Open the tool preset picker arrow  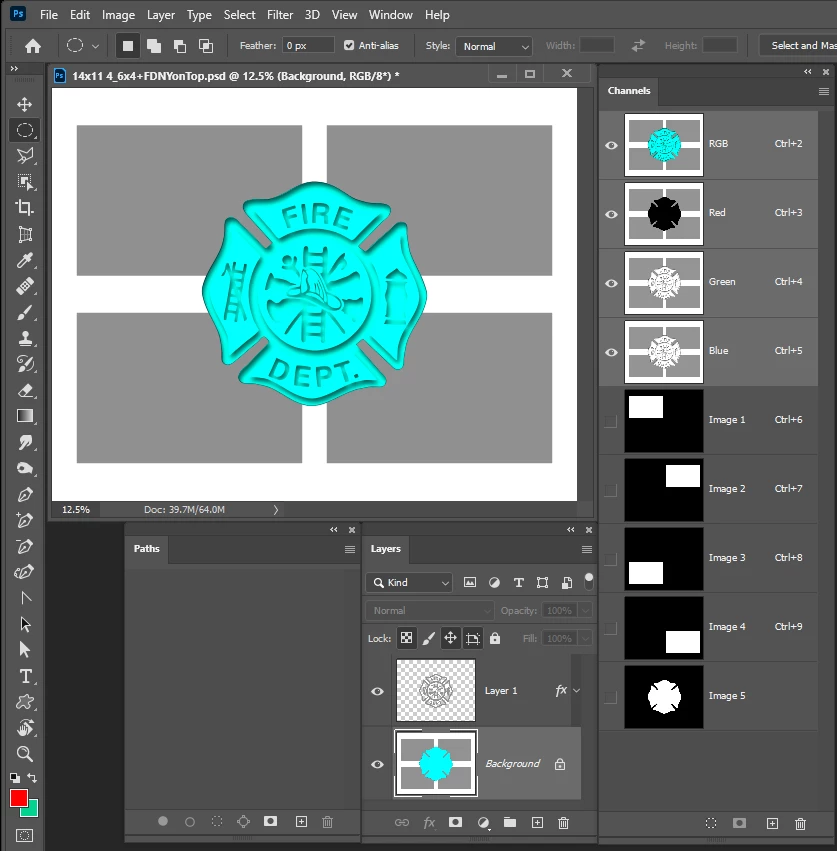point(96,46)
